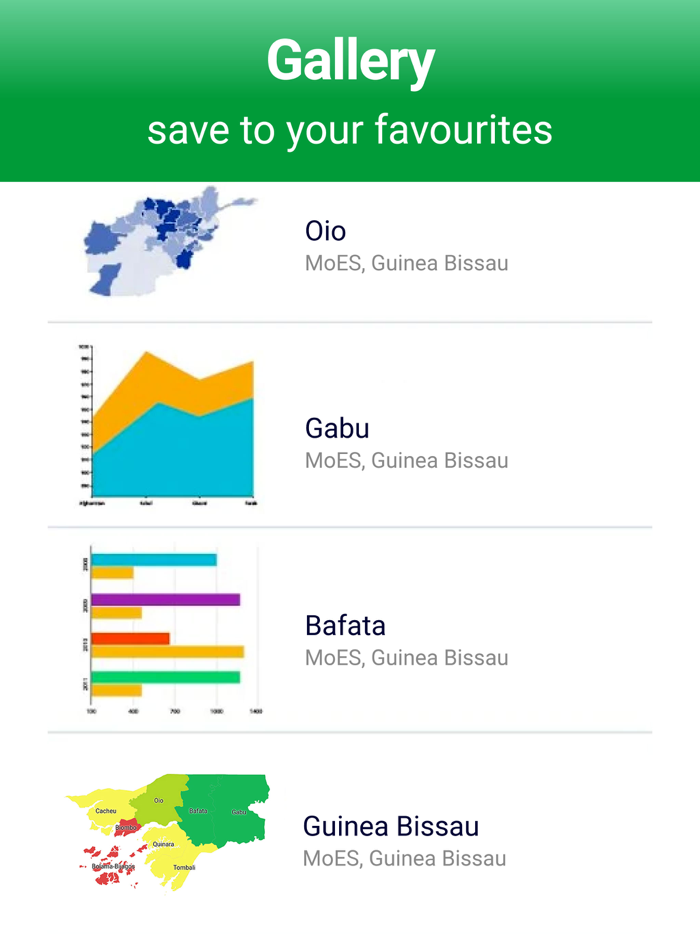
Task: Select the red Biombo region on the map
Action: click(x=130, y=827)
